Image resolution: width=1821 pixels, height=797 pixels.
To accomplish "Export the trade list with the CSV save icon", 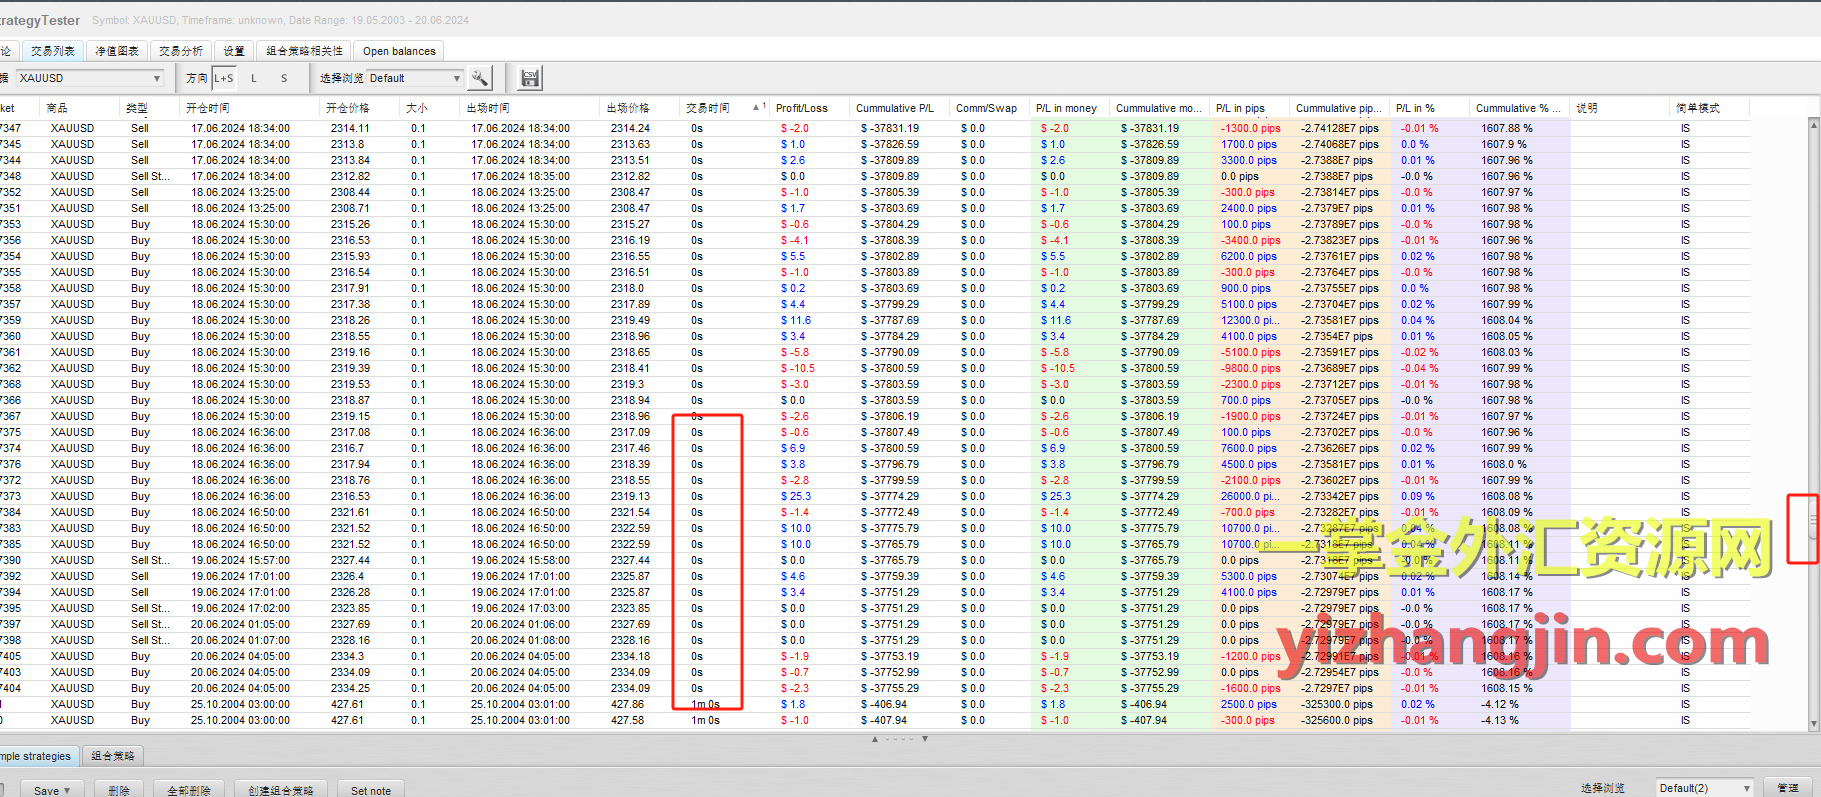I will 531,78.
